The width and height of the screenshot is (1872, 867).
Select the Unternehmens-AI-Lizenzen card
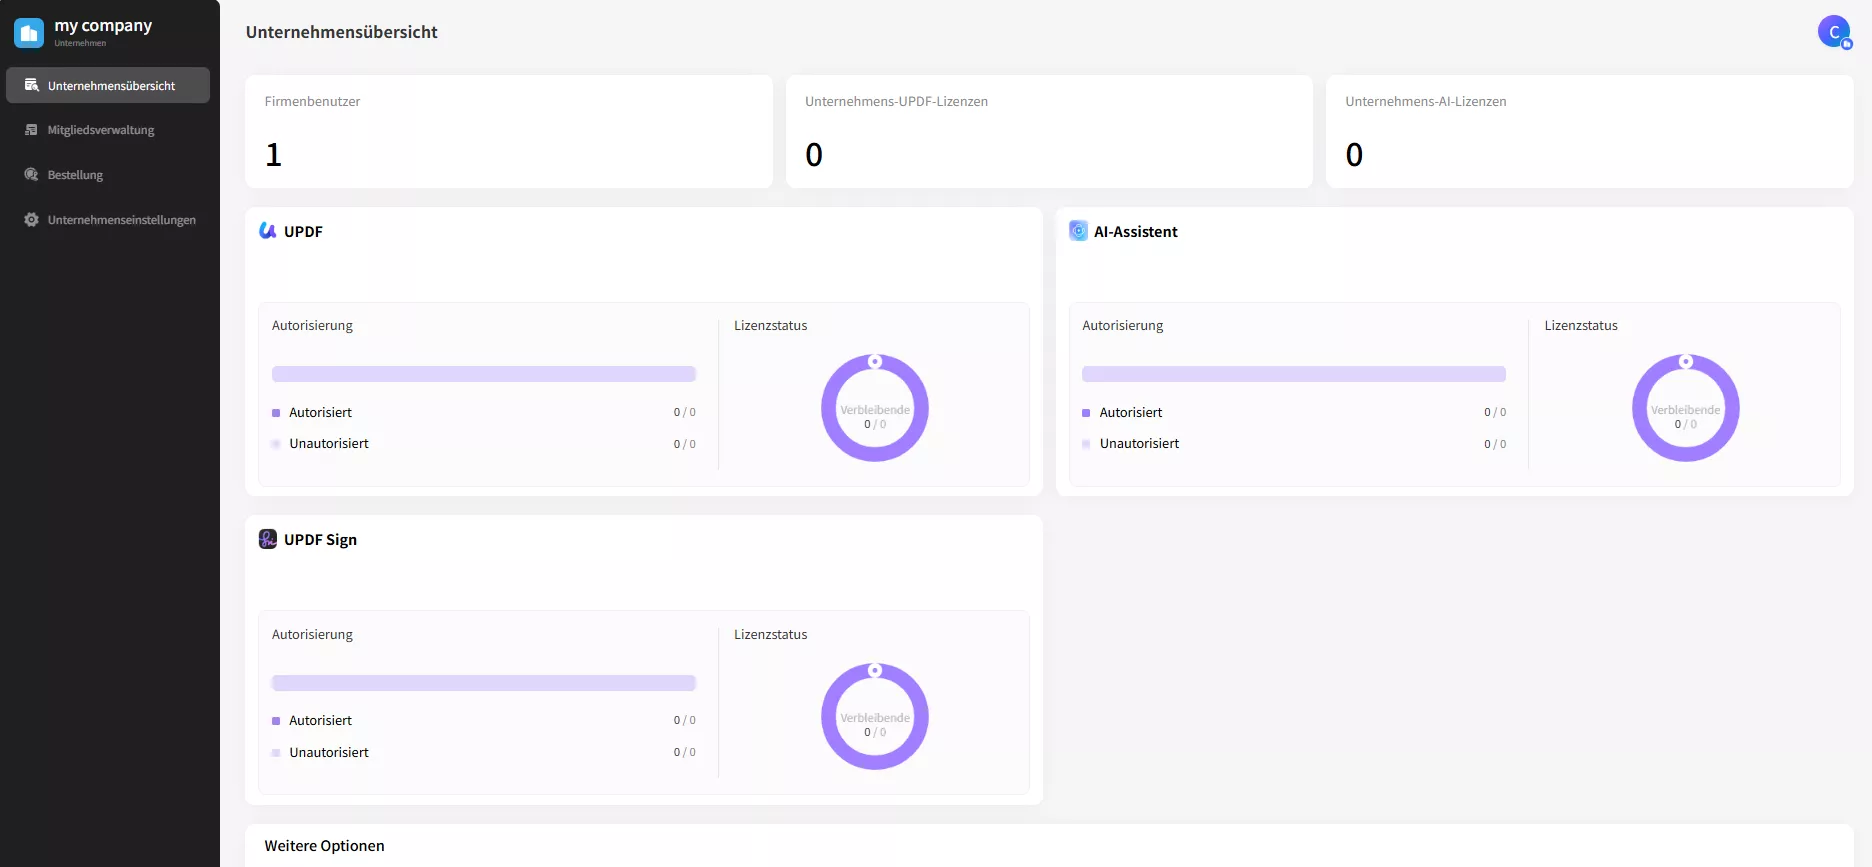(x=1588, y=131)
